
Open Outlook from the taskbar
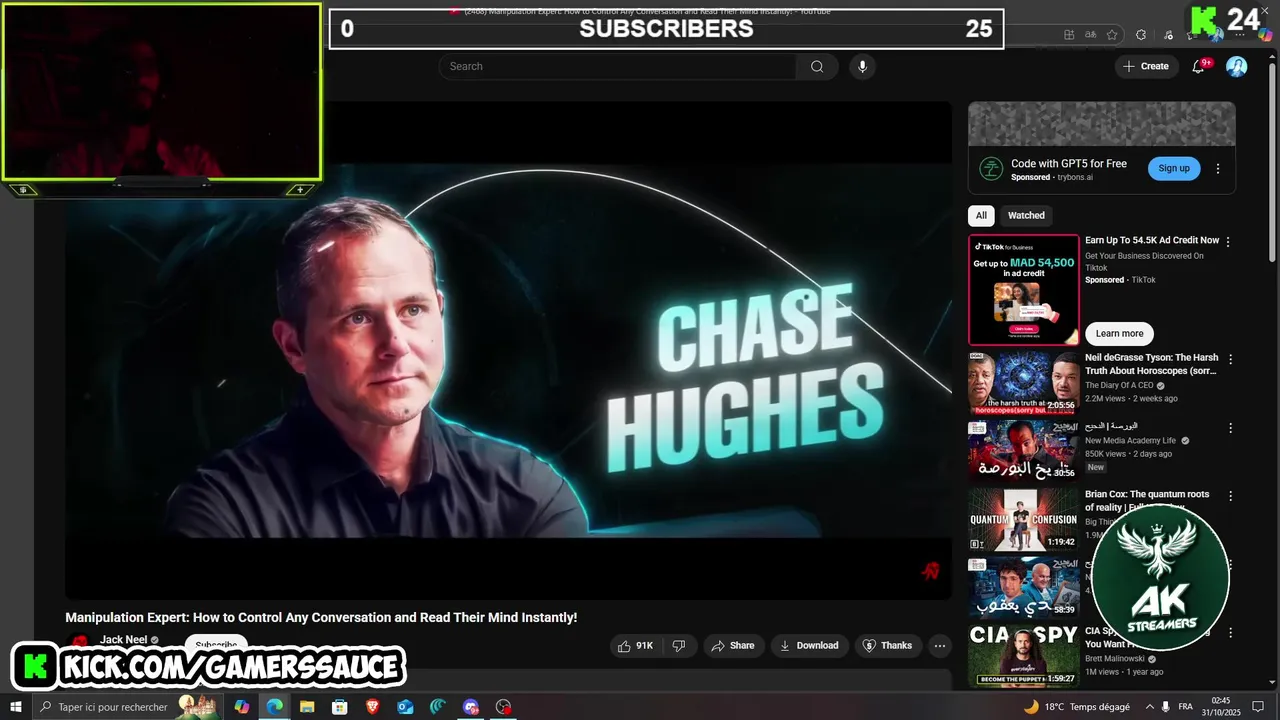pos(405,707)
